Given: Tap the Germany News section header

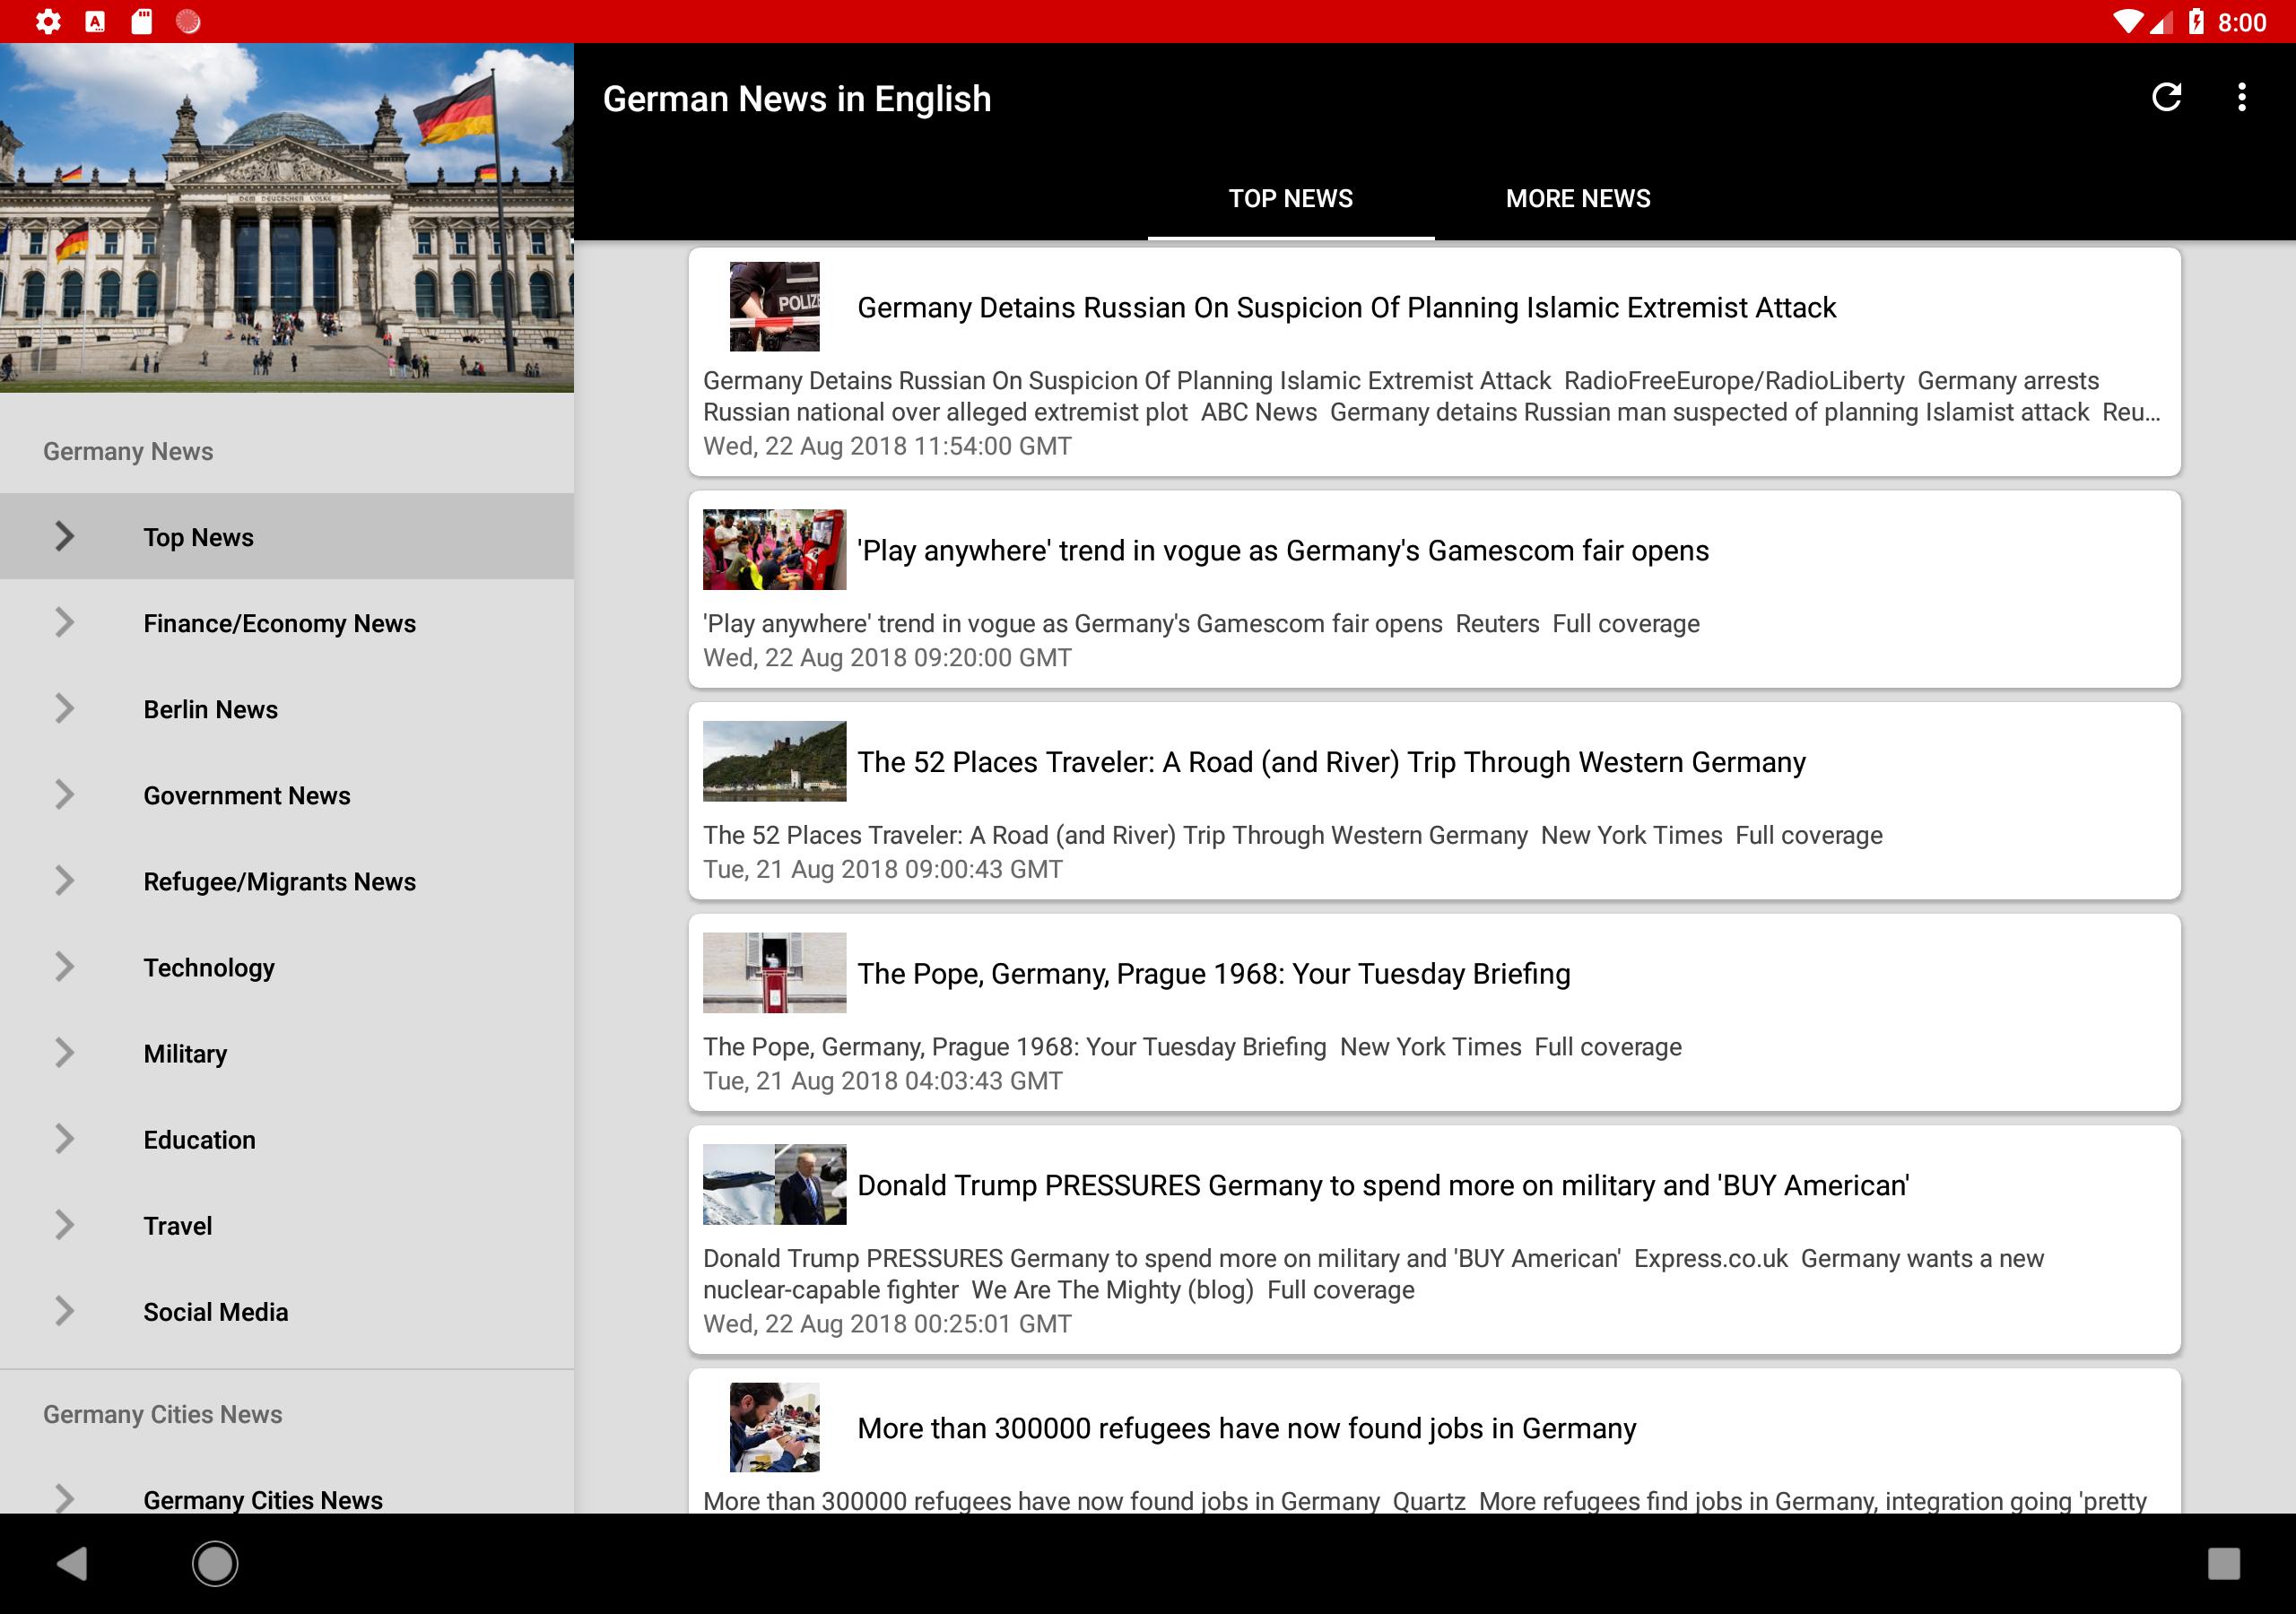Looking at the screenshot, I should pyautogui.click(x=128, y=451).
